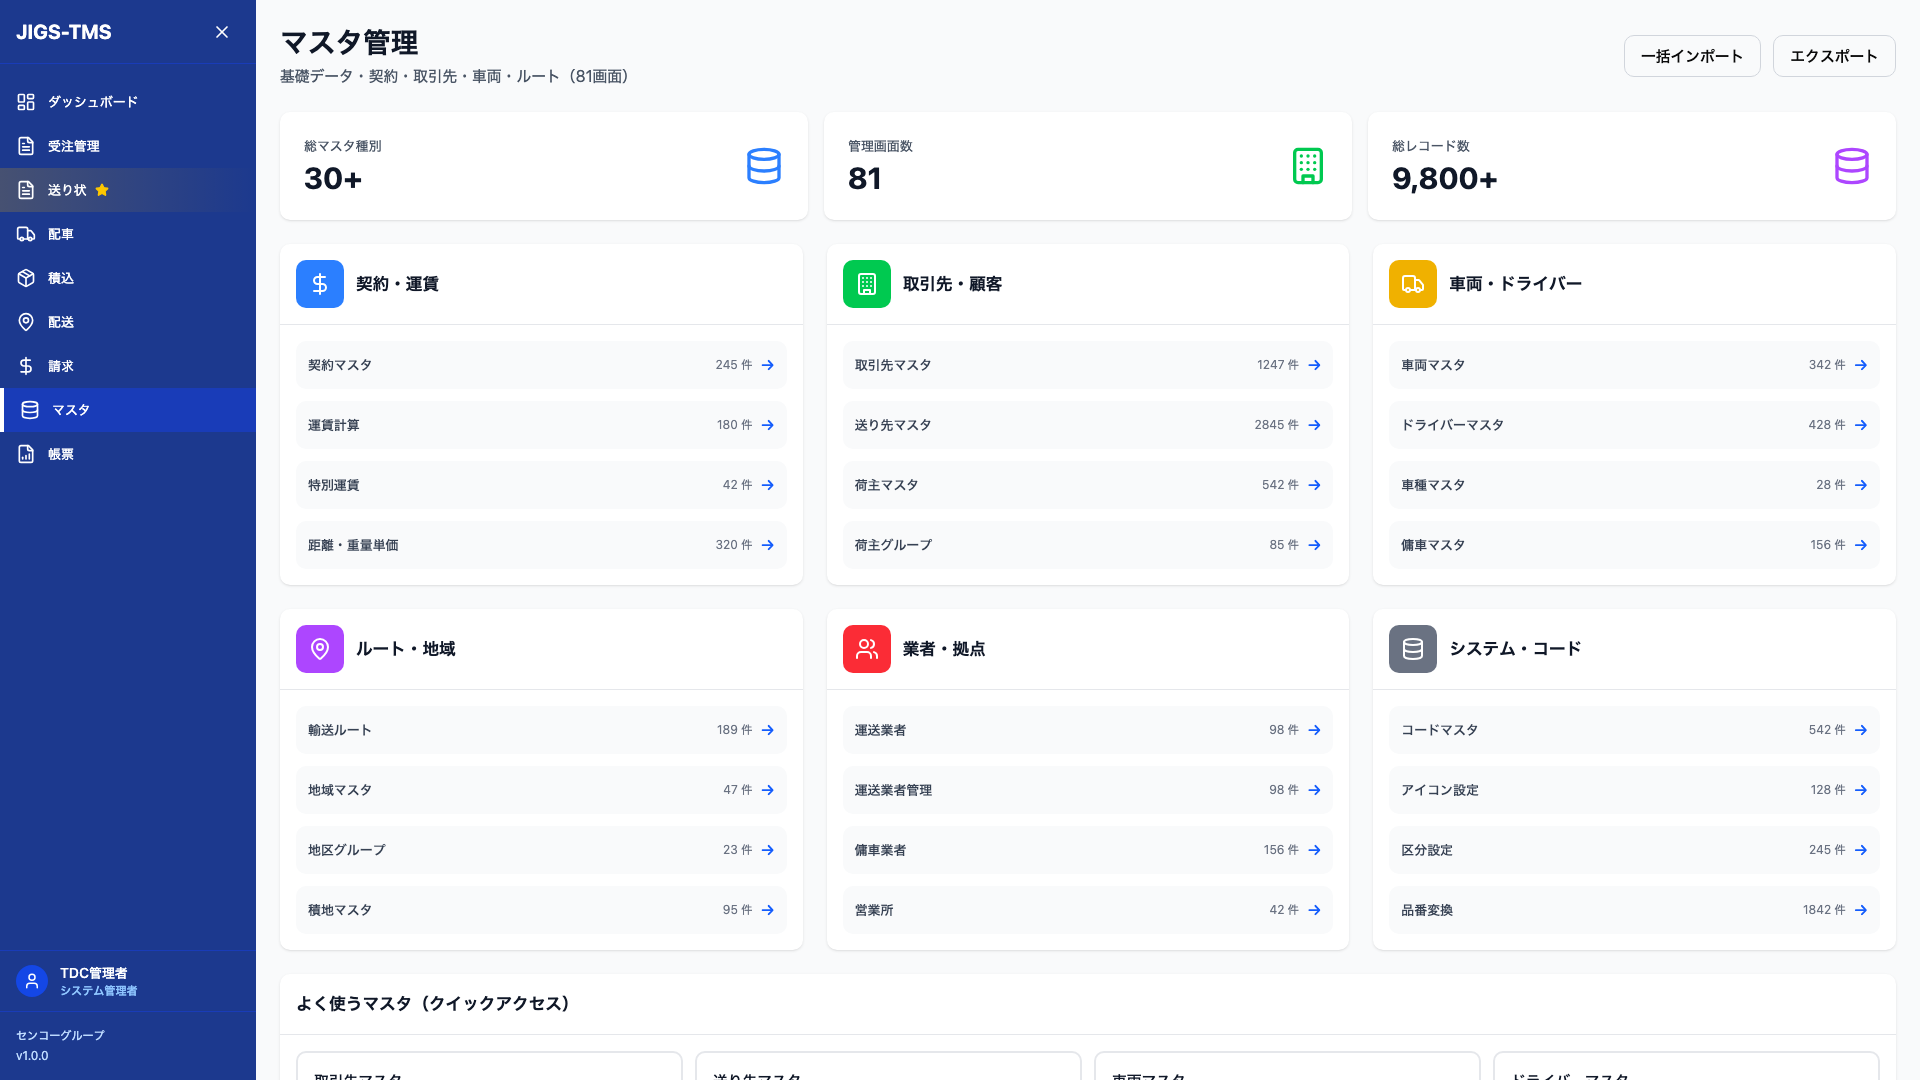
Task: Click the red people icon for 業者・拠点
Action: tap(866, 649)
